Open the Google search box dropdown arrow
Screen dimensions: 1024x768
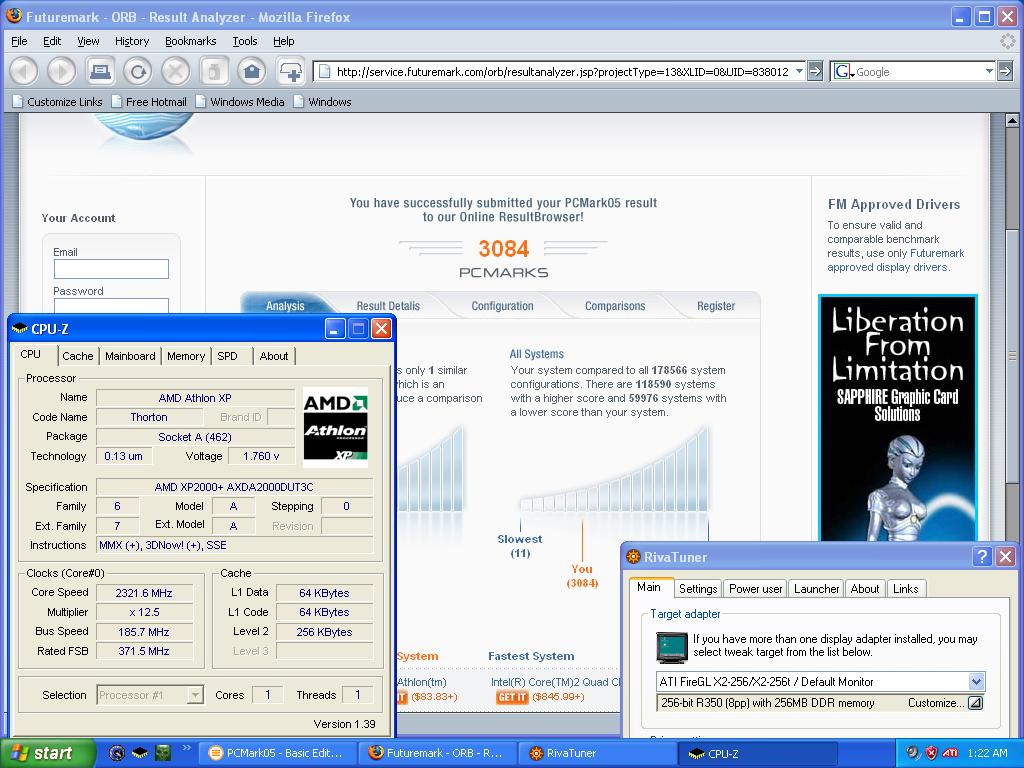click(x=989, y=71)
